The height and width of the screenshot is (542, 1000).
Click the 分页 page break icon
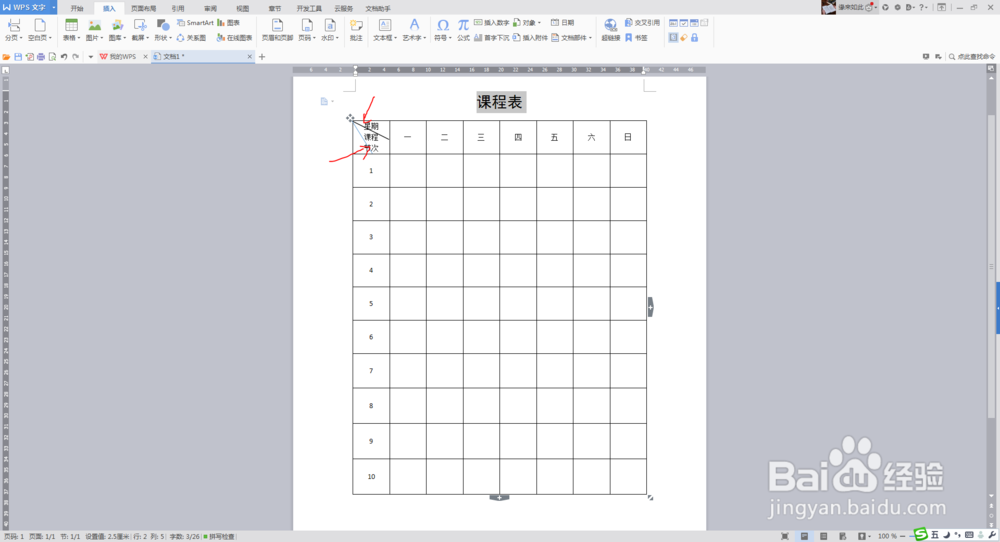click(x=13, y=25)
